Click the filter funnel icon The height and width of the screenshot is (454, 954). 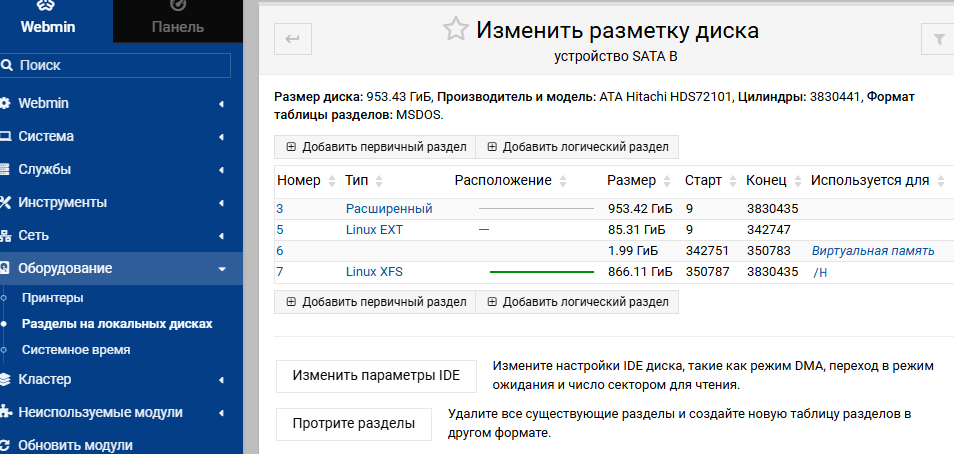[938, 39]
